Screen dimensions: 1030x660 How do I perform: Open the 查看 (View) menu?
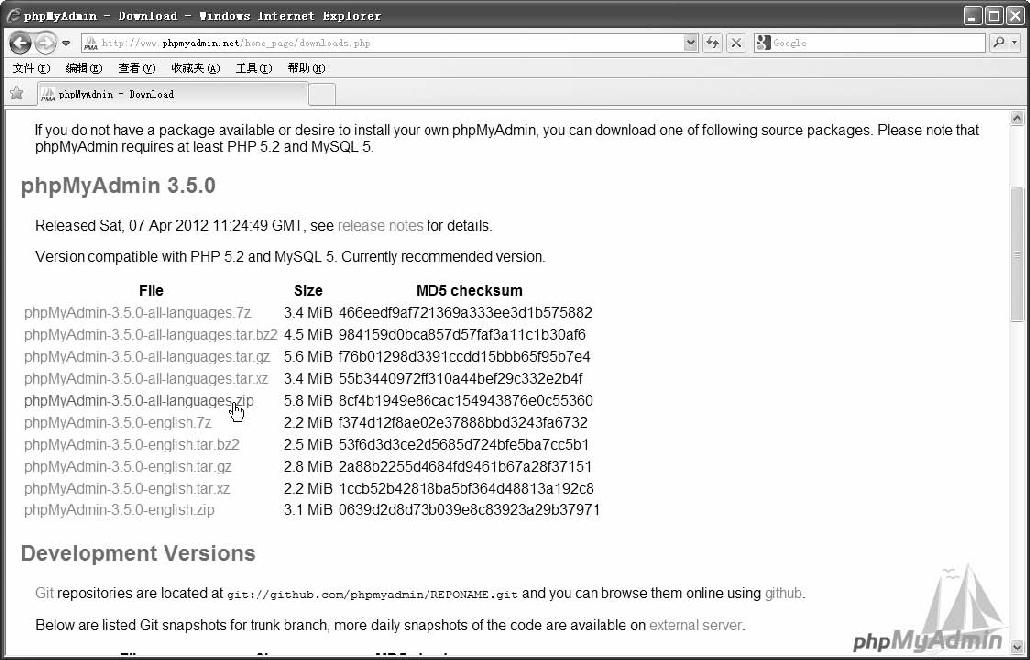137,68
